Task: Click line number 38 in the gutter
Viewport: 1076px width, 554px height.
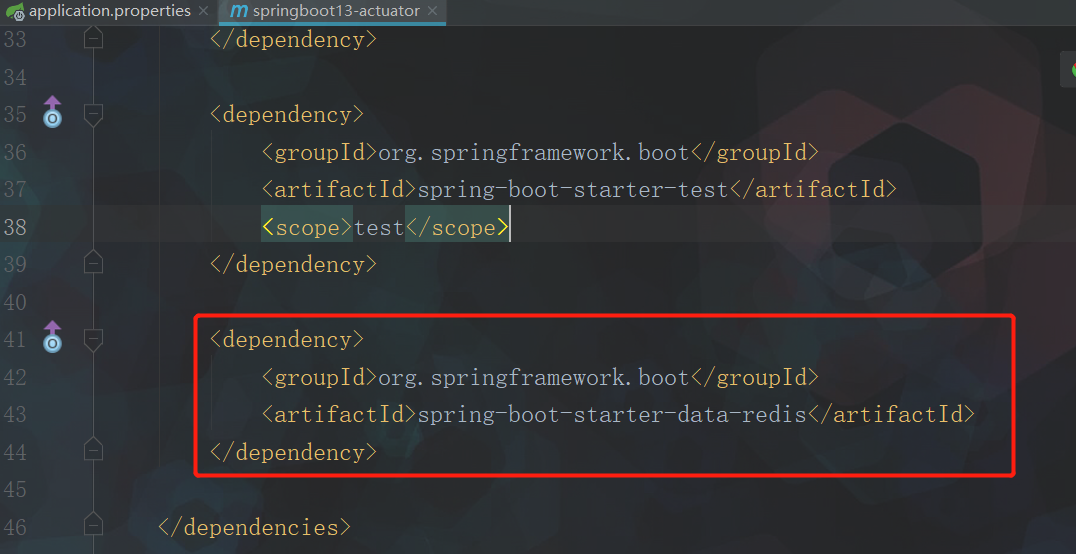Action: (15, 227)
